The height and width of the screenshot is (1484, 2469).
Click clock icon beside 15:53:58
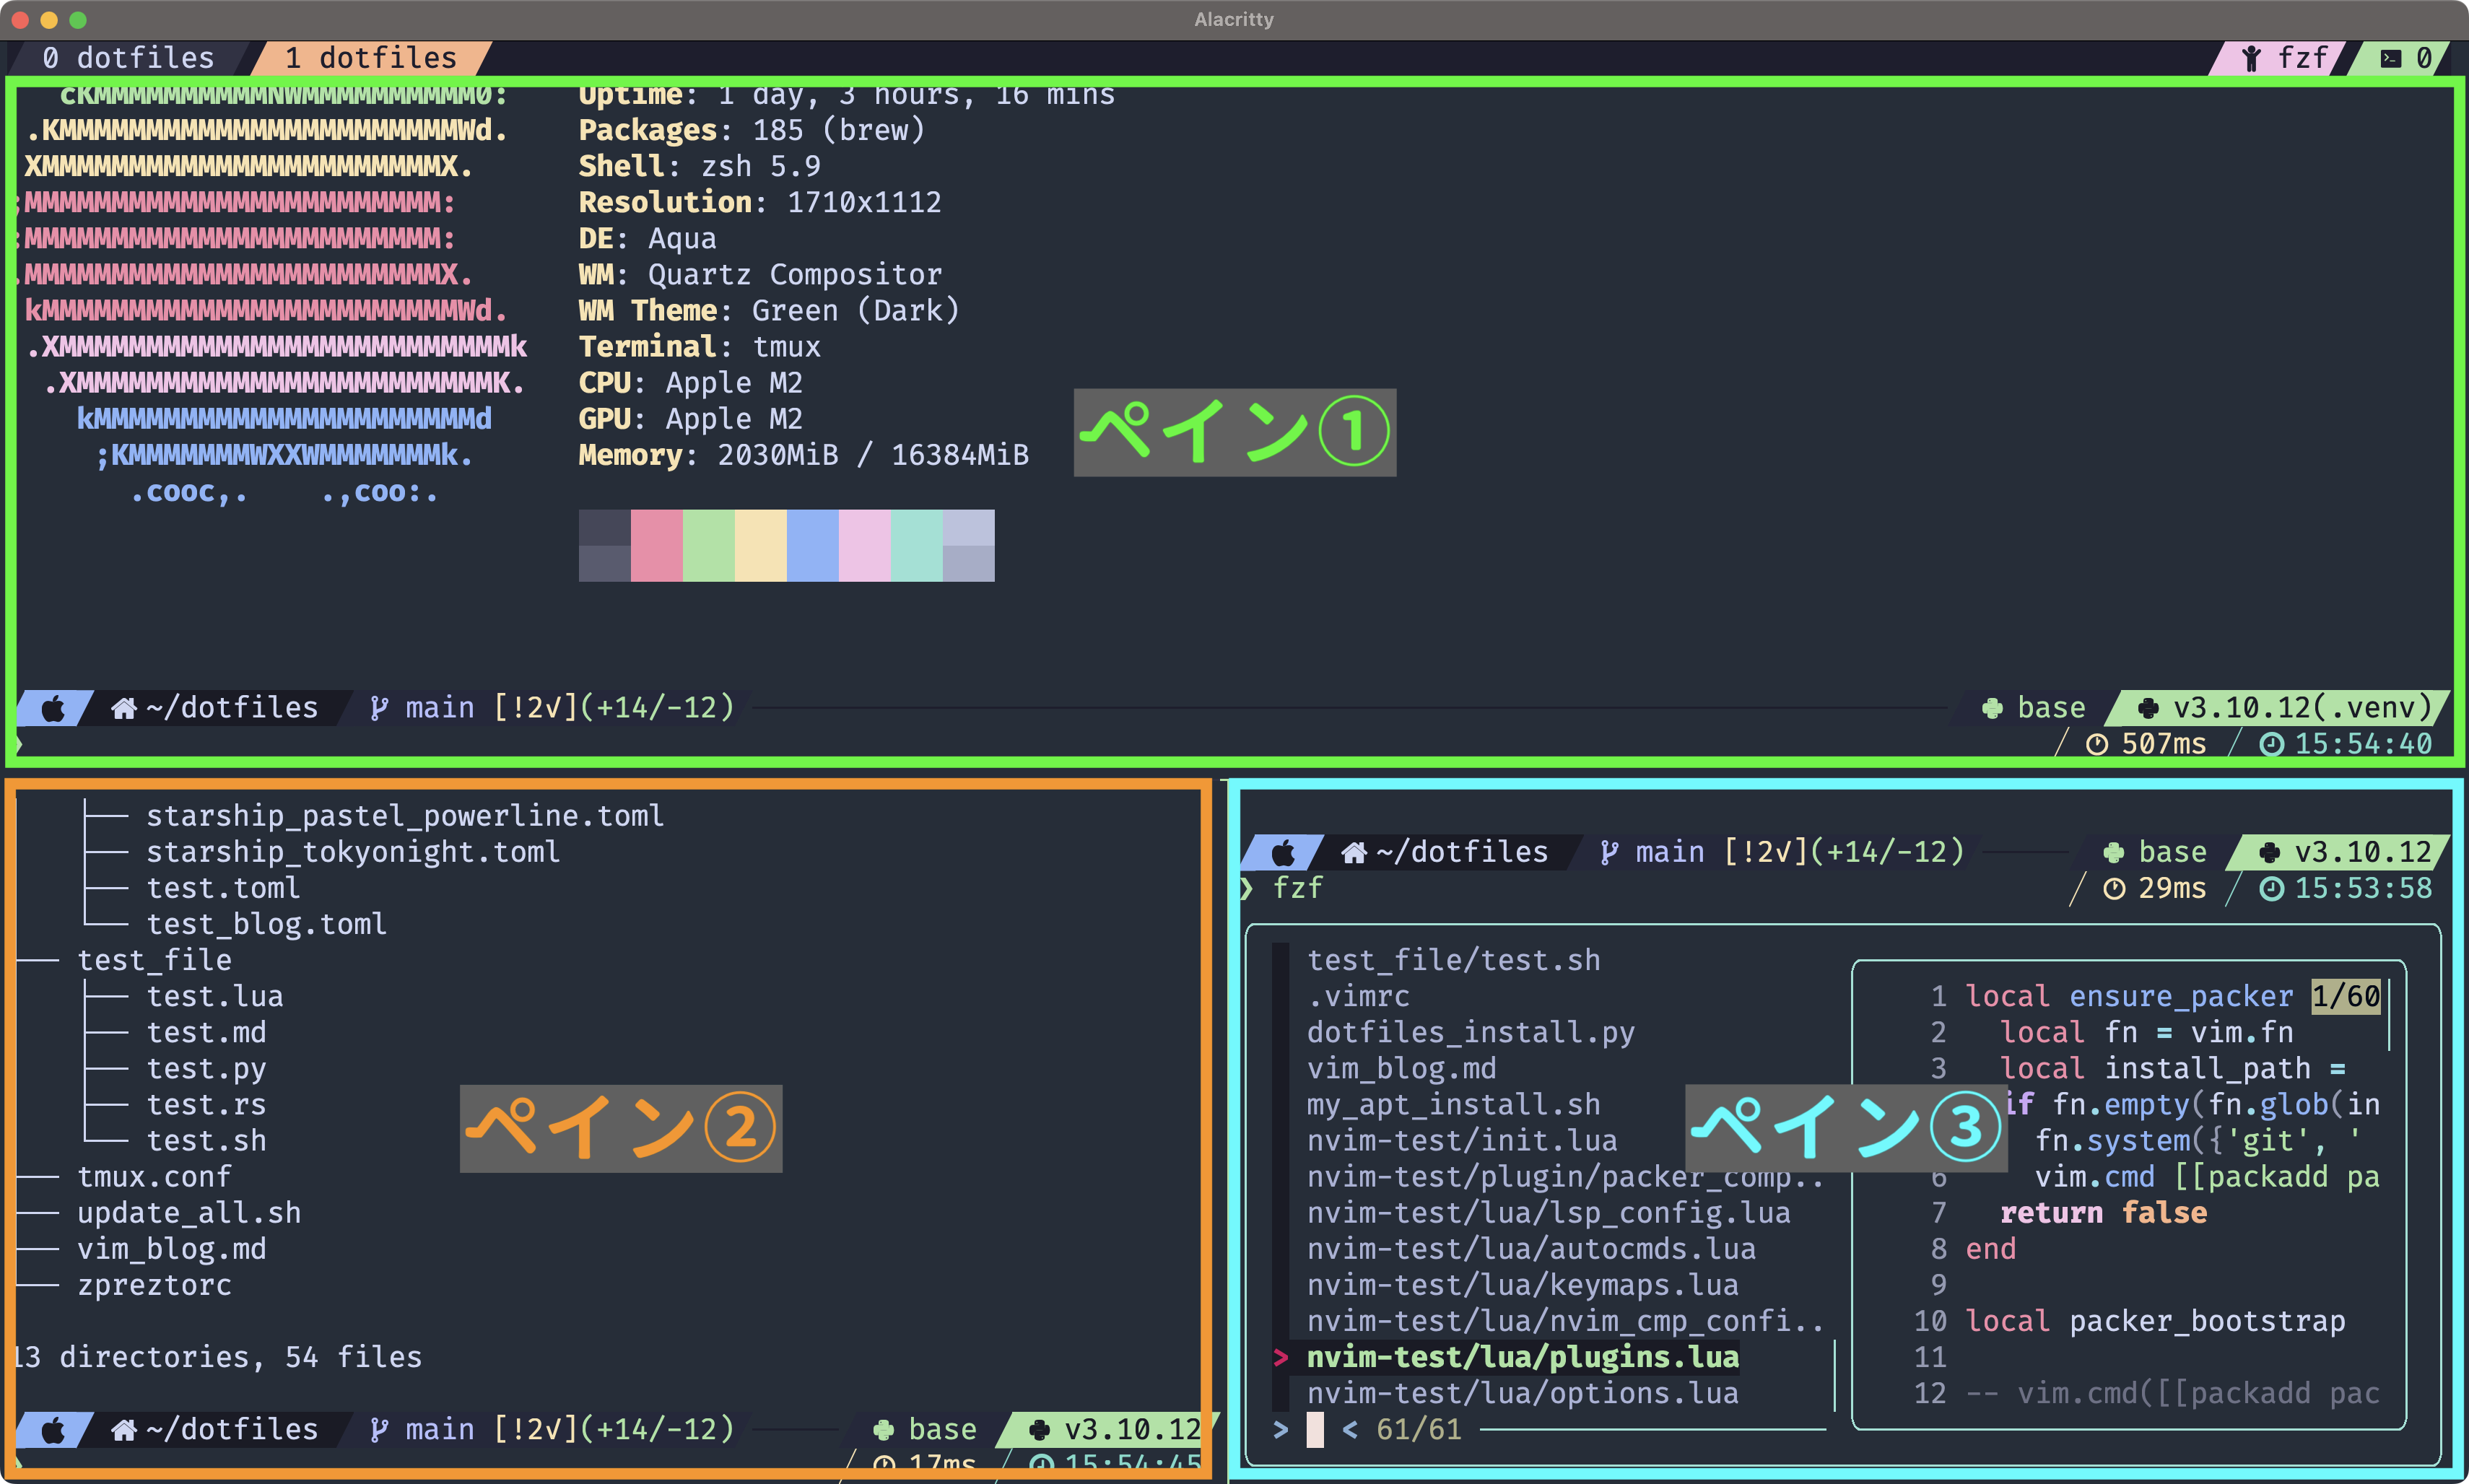[2271, 888]
